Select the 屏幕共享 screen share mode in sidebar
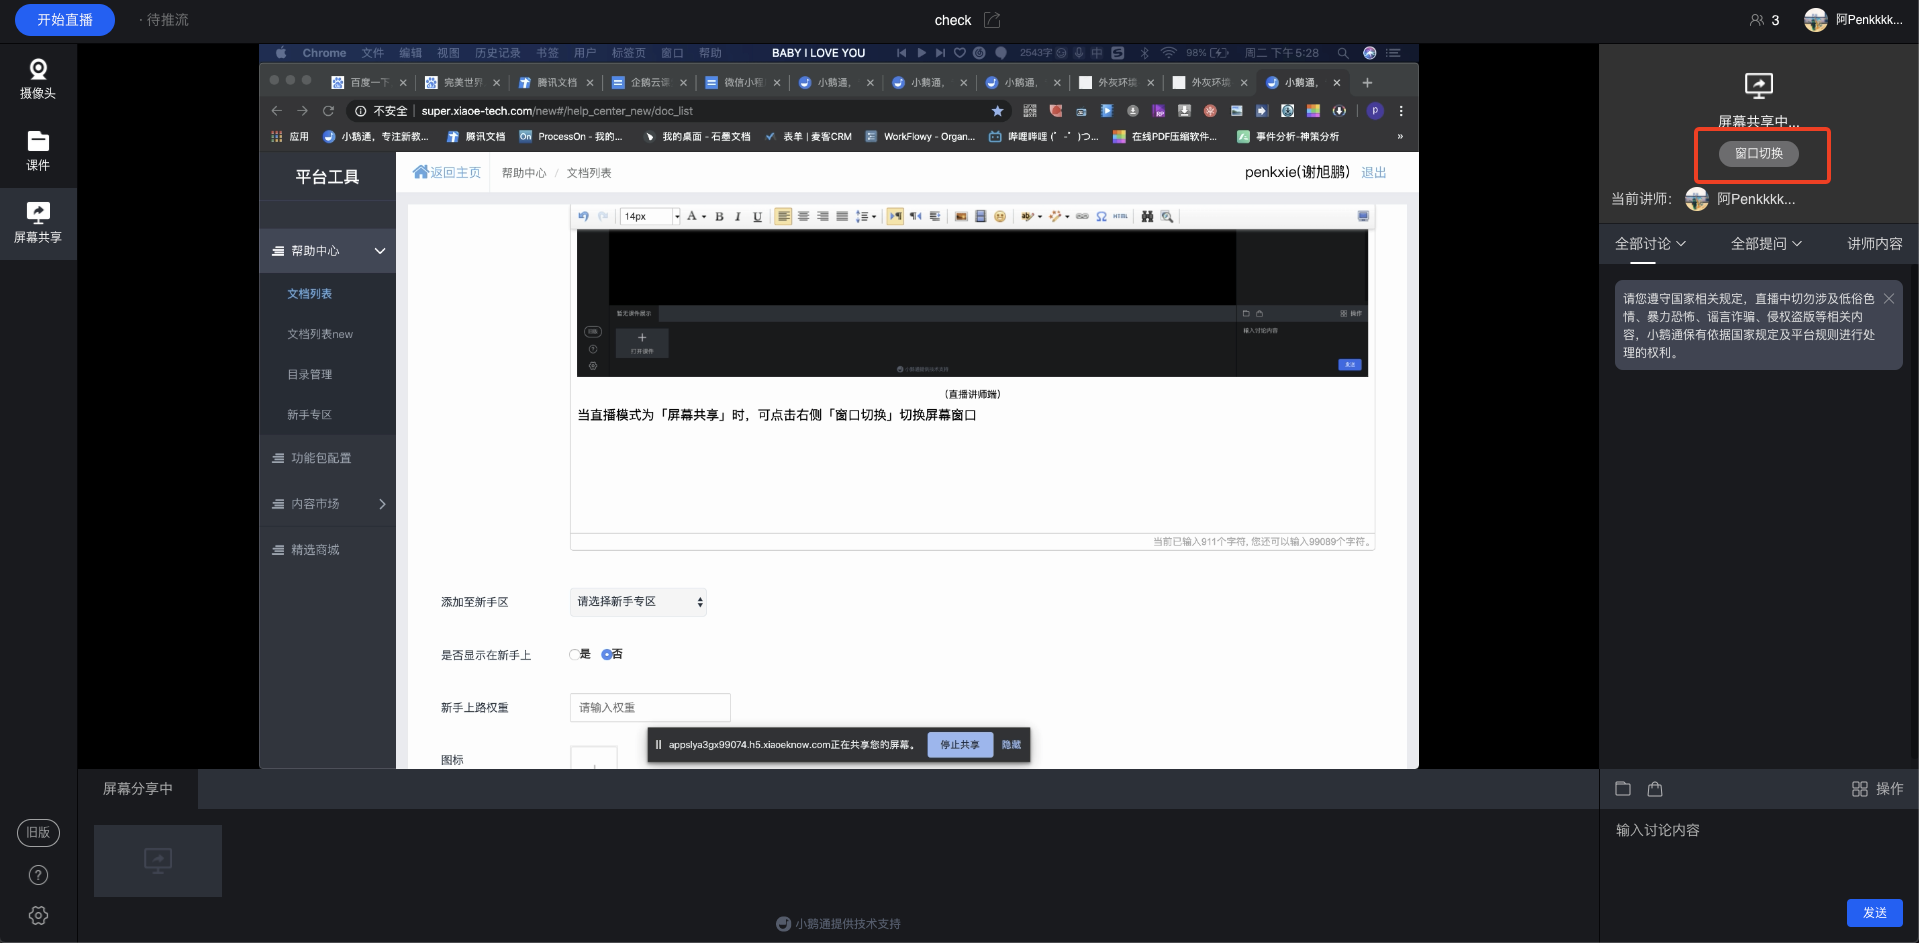Viewport: 1919px width, 944px height. 38,223
